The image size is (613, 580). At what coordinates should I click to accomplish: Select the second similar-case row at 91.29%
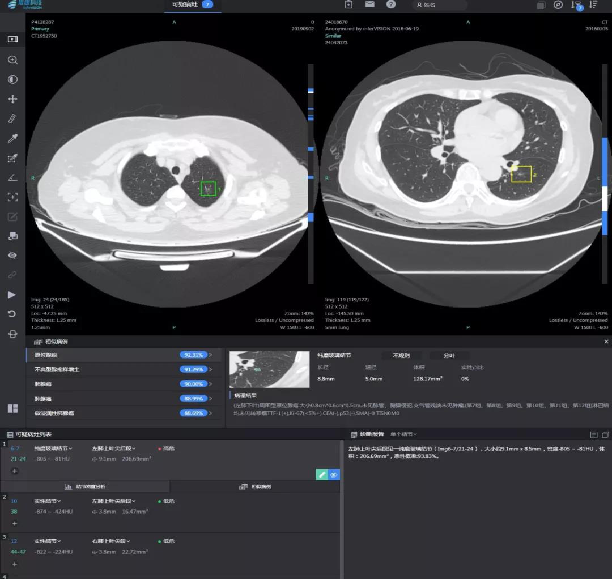tap(119, 369)
